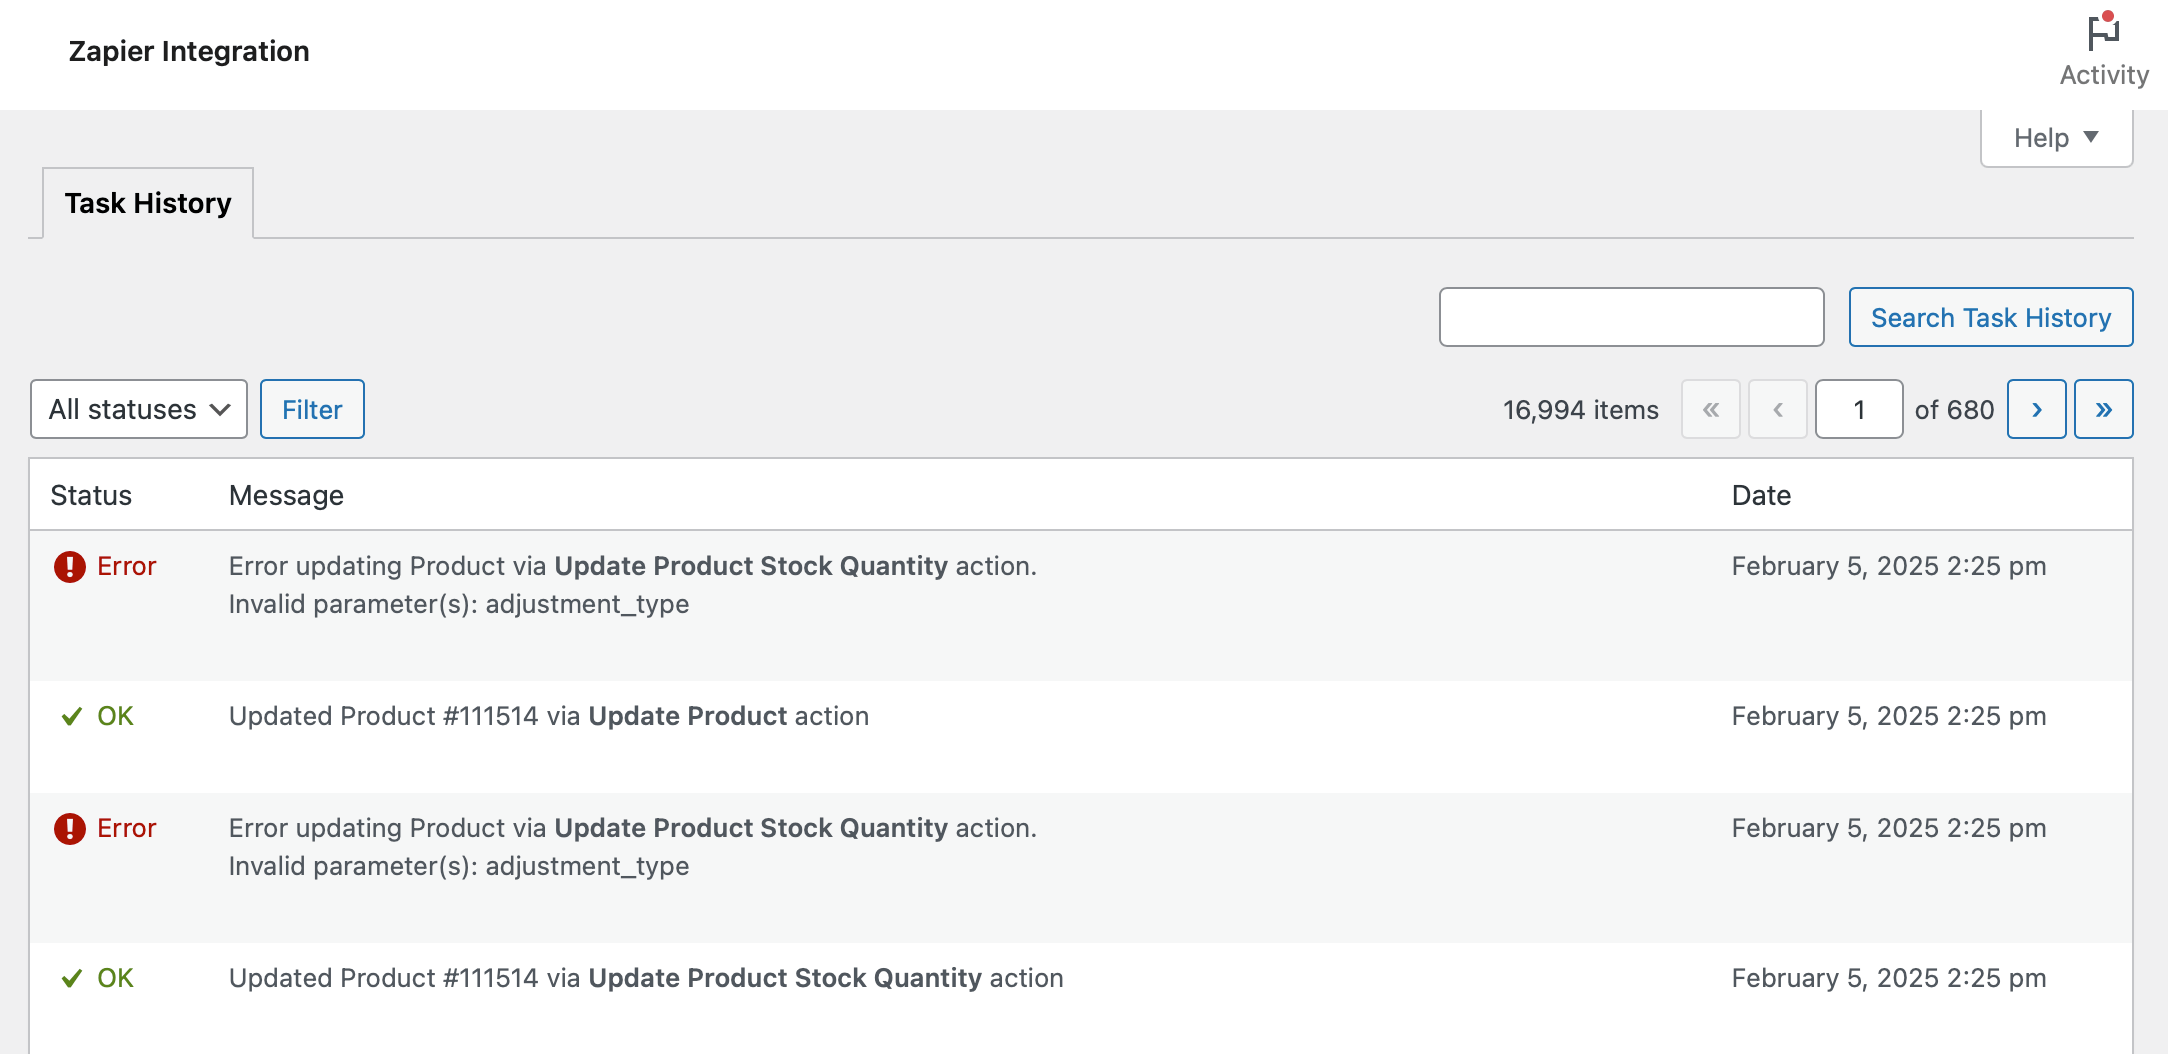The width and height of the screenshot is (2168, 1054).
Task: Click the Status column header
Action: point(91,496)
